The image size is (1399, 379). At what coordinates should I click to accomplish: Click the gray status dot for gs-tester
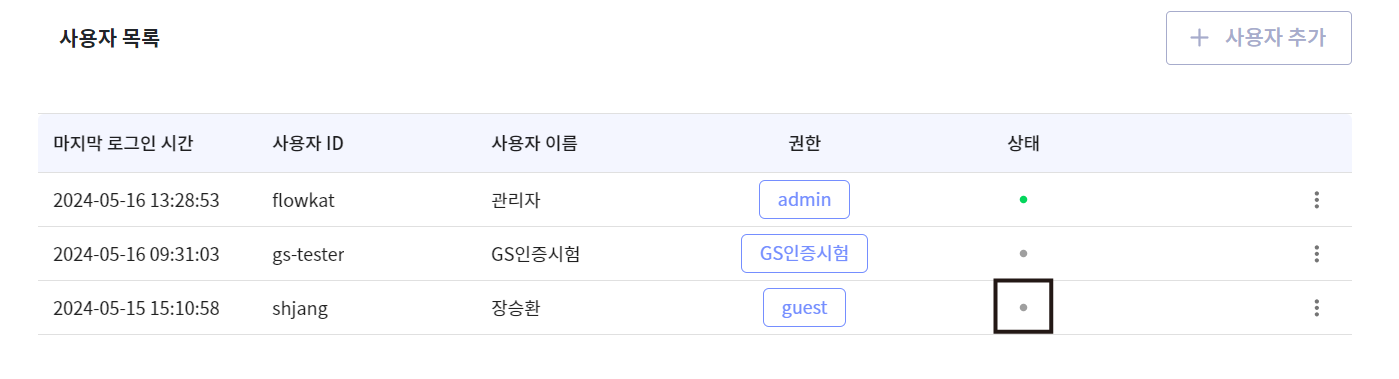coord(1023,254)
